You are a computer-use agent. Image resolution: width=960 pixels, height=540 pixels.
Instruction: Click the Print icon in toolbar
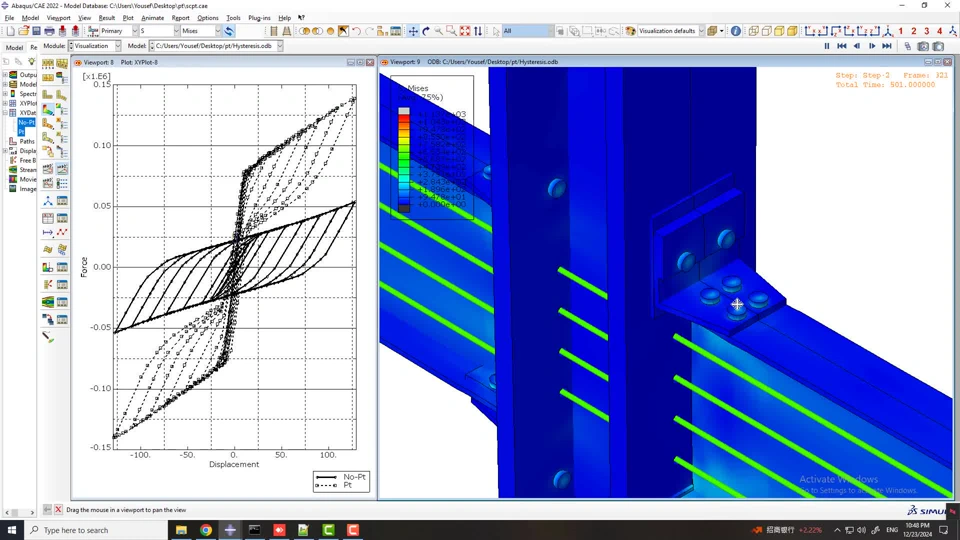click(49, 31)
